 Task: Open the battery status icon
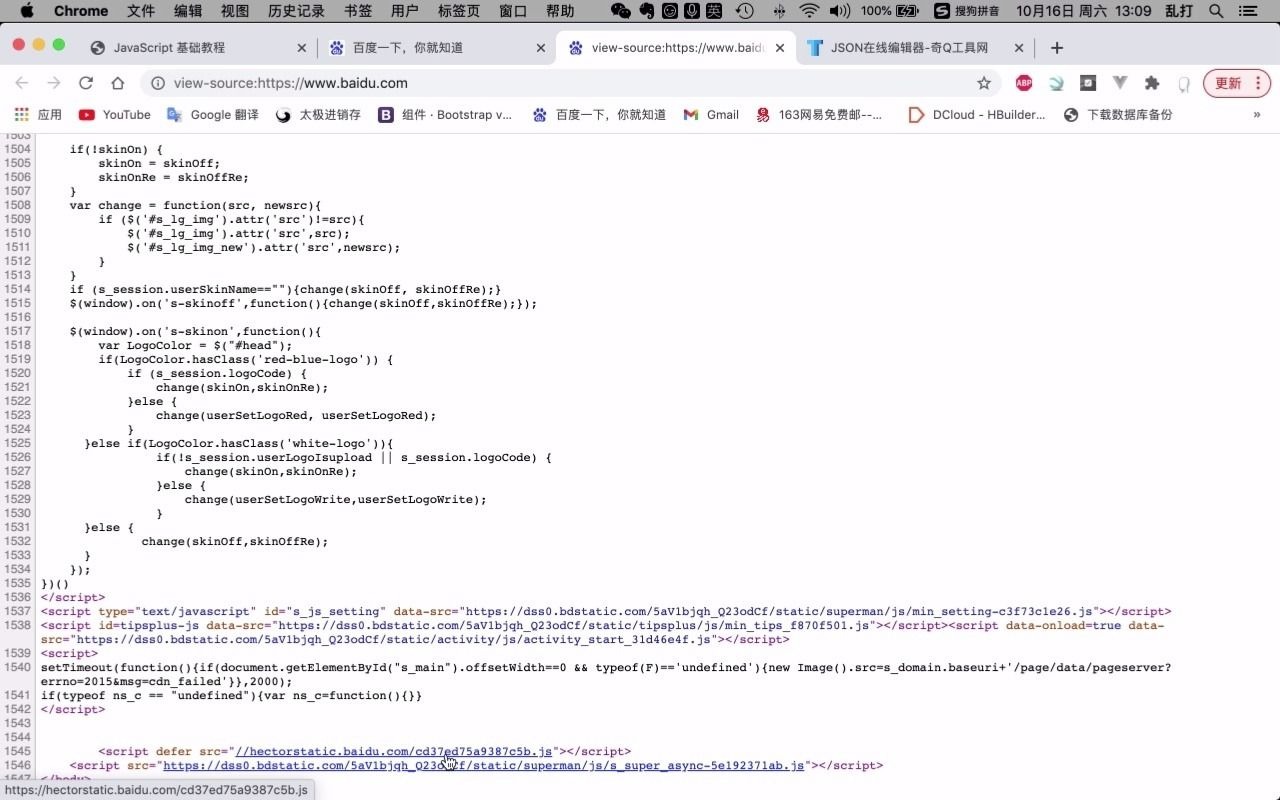click(907, 11)
